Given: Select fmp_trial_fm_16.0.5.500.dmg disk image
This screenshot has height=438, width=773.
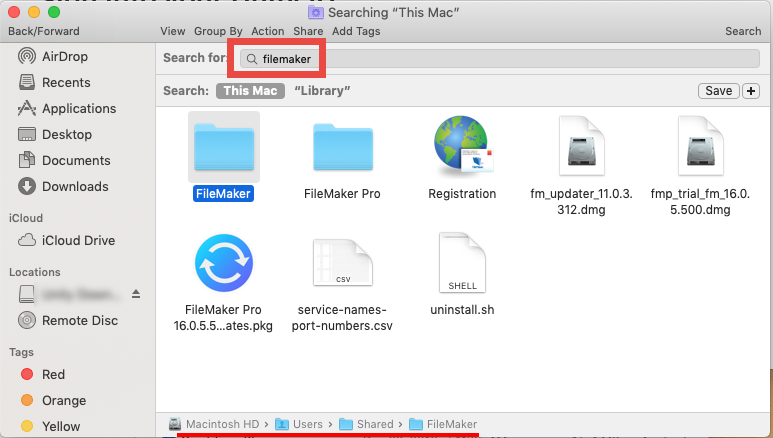Looking at the screenshot, I should tap(701, 146).
